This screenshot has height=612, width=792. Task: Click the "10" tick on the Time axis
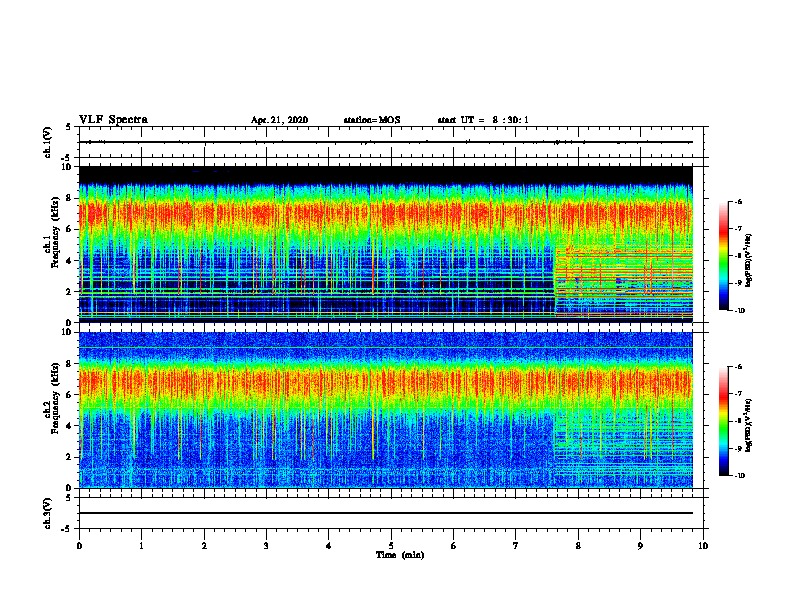[x=703, y=546]
